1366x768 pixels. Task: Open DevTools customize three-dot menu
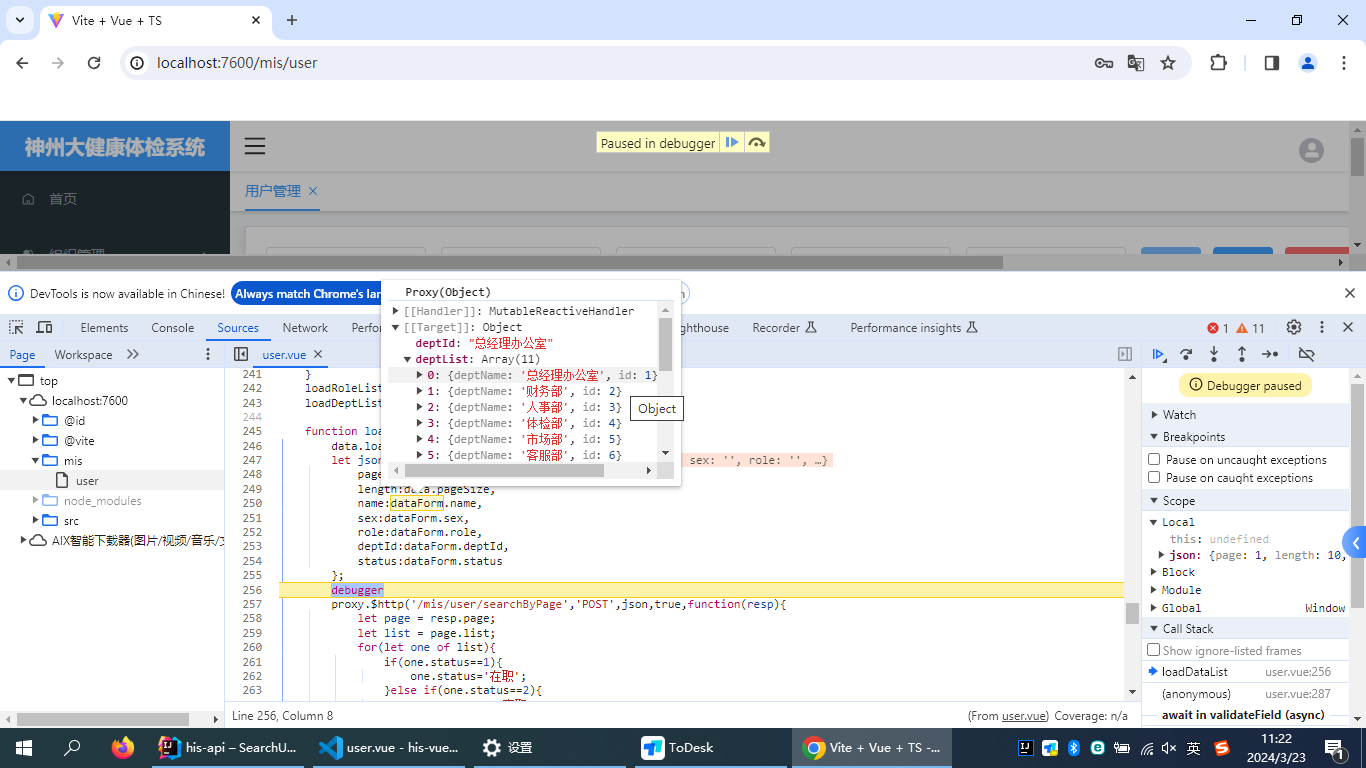tap(1322, 327)
